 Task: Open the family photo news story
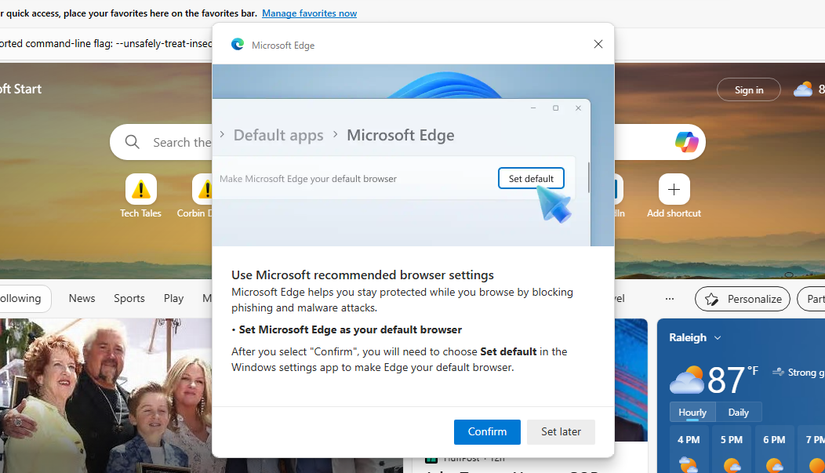tap(106, 396)
